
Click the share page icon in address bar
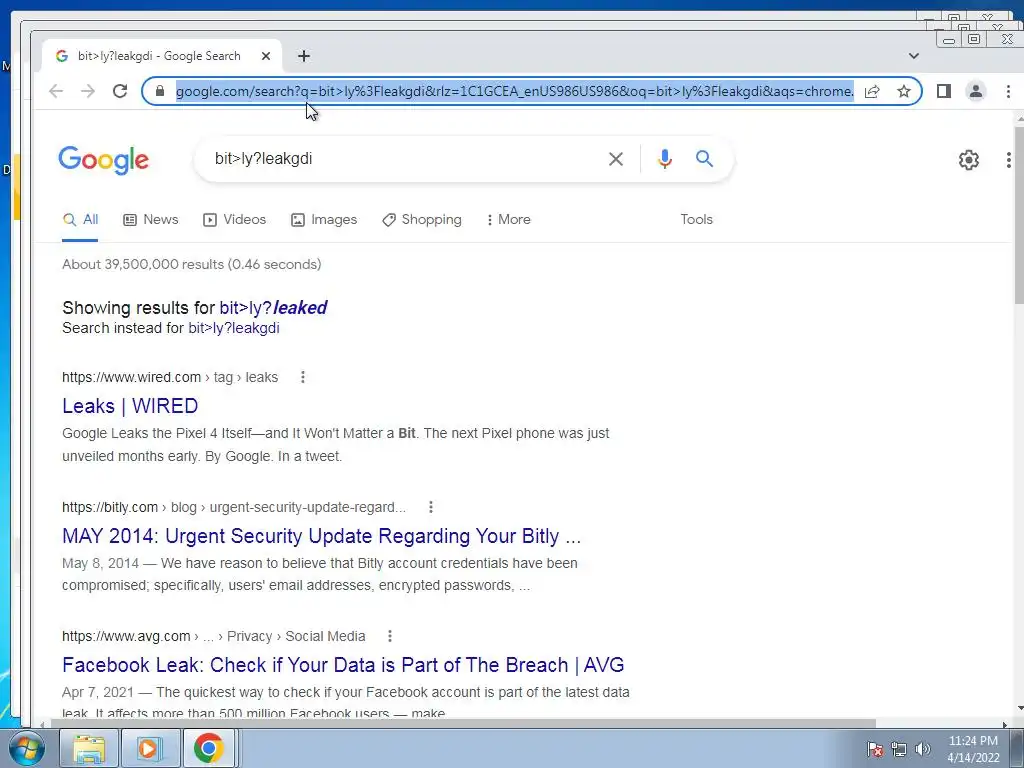[872, 91]
